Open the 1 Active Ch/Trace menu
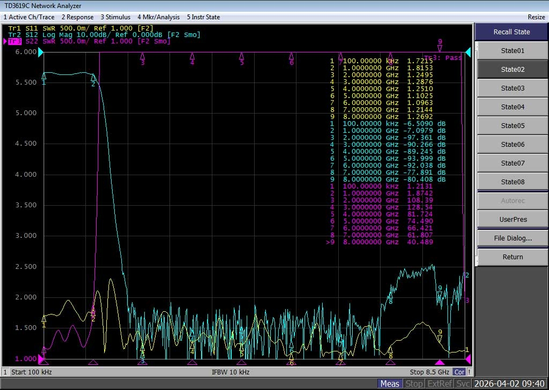The image size is (549, 390). click(29, 17)
